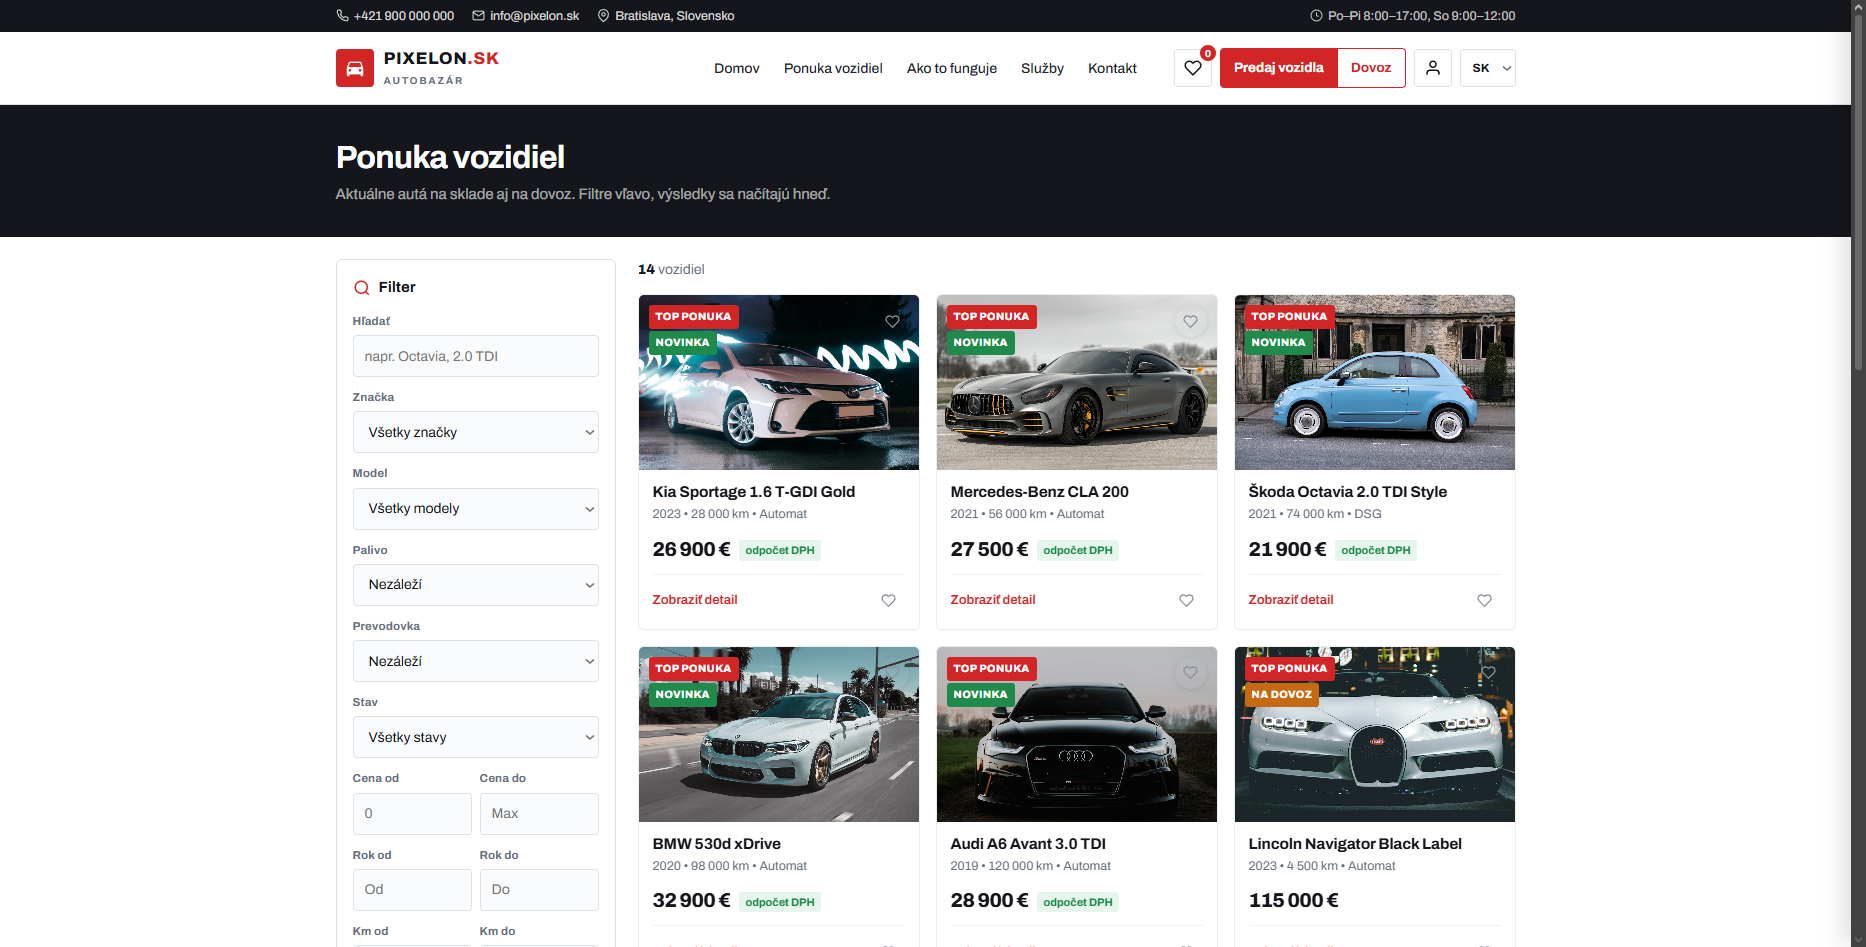Click the location pin icon
This screenshot has width=1866, height=947.
pyautogui.click(x=603, y=16)
